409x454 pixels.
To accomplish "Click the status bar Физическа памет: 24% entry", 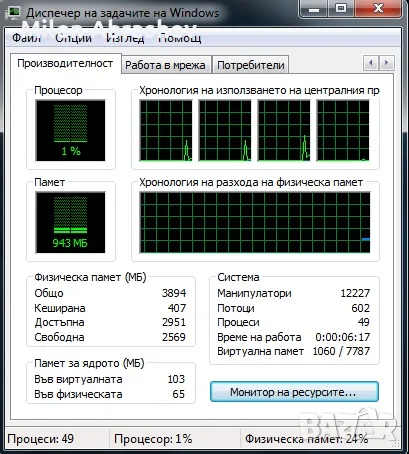I will pos(307,439).
